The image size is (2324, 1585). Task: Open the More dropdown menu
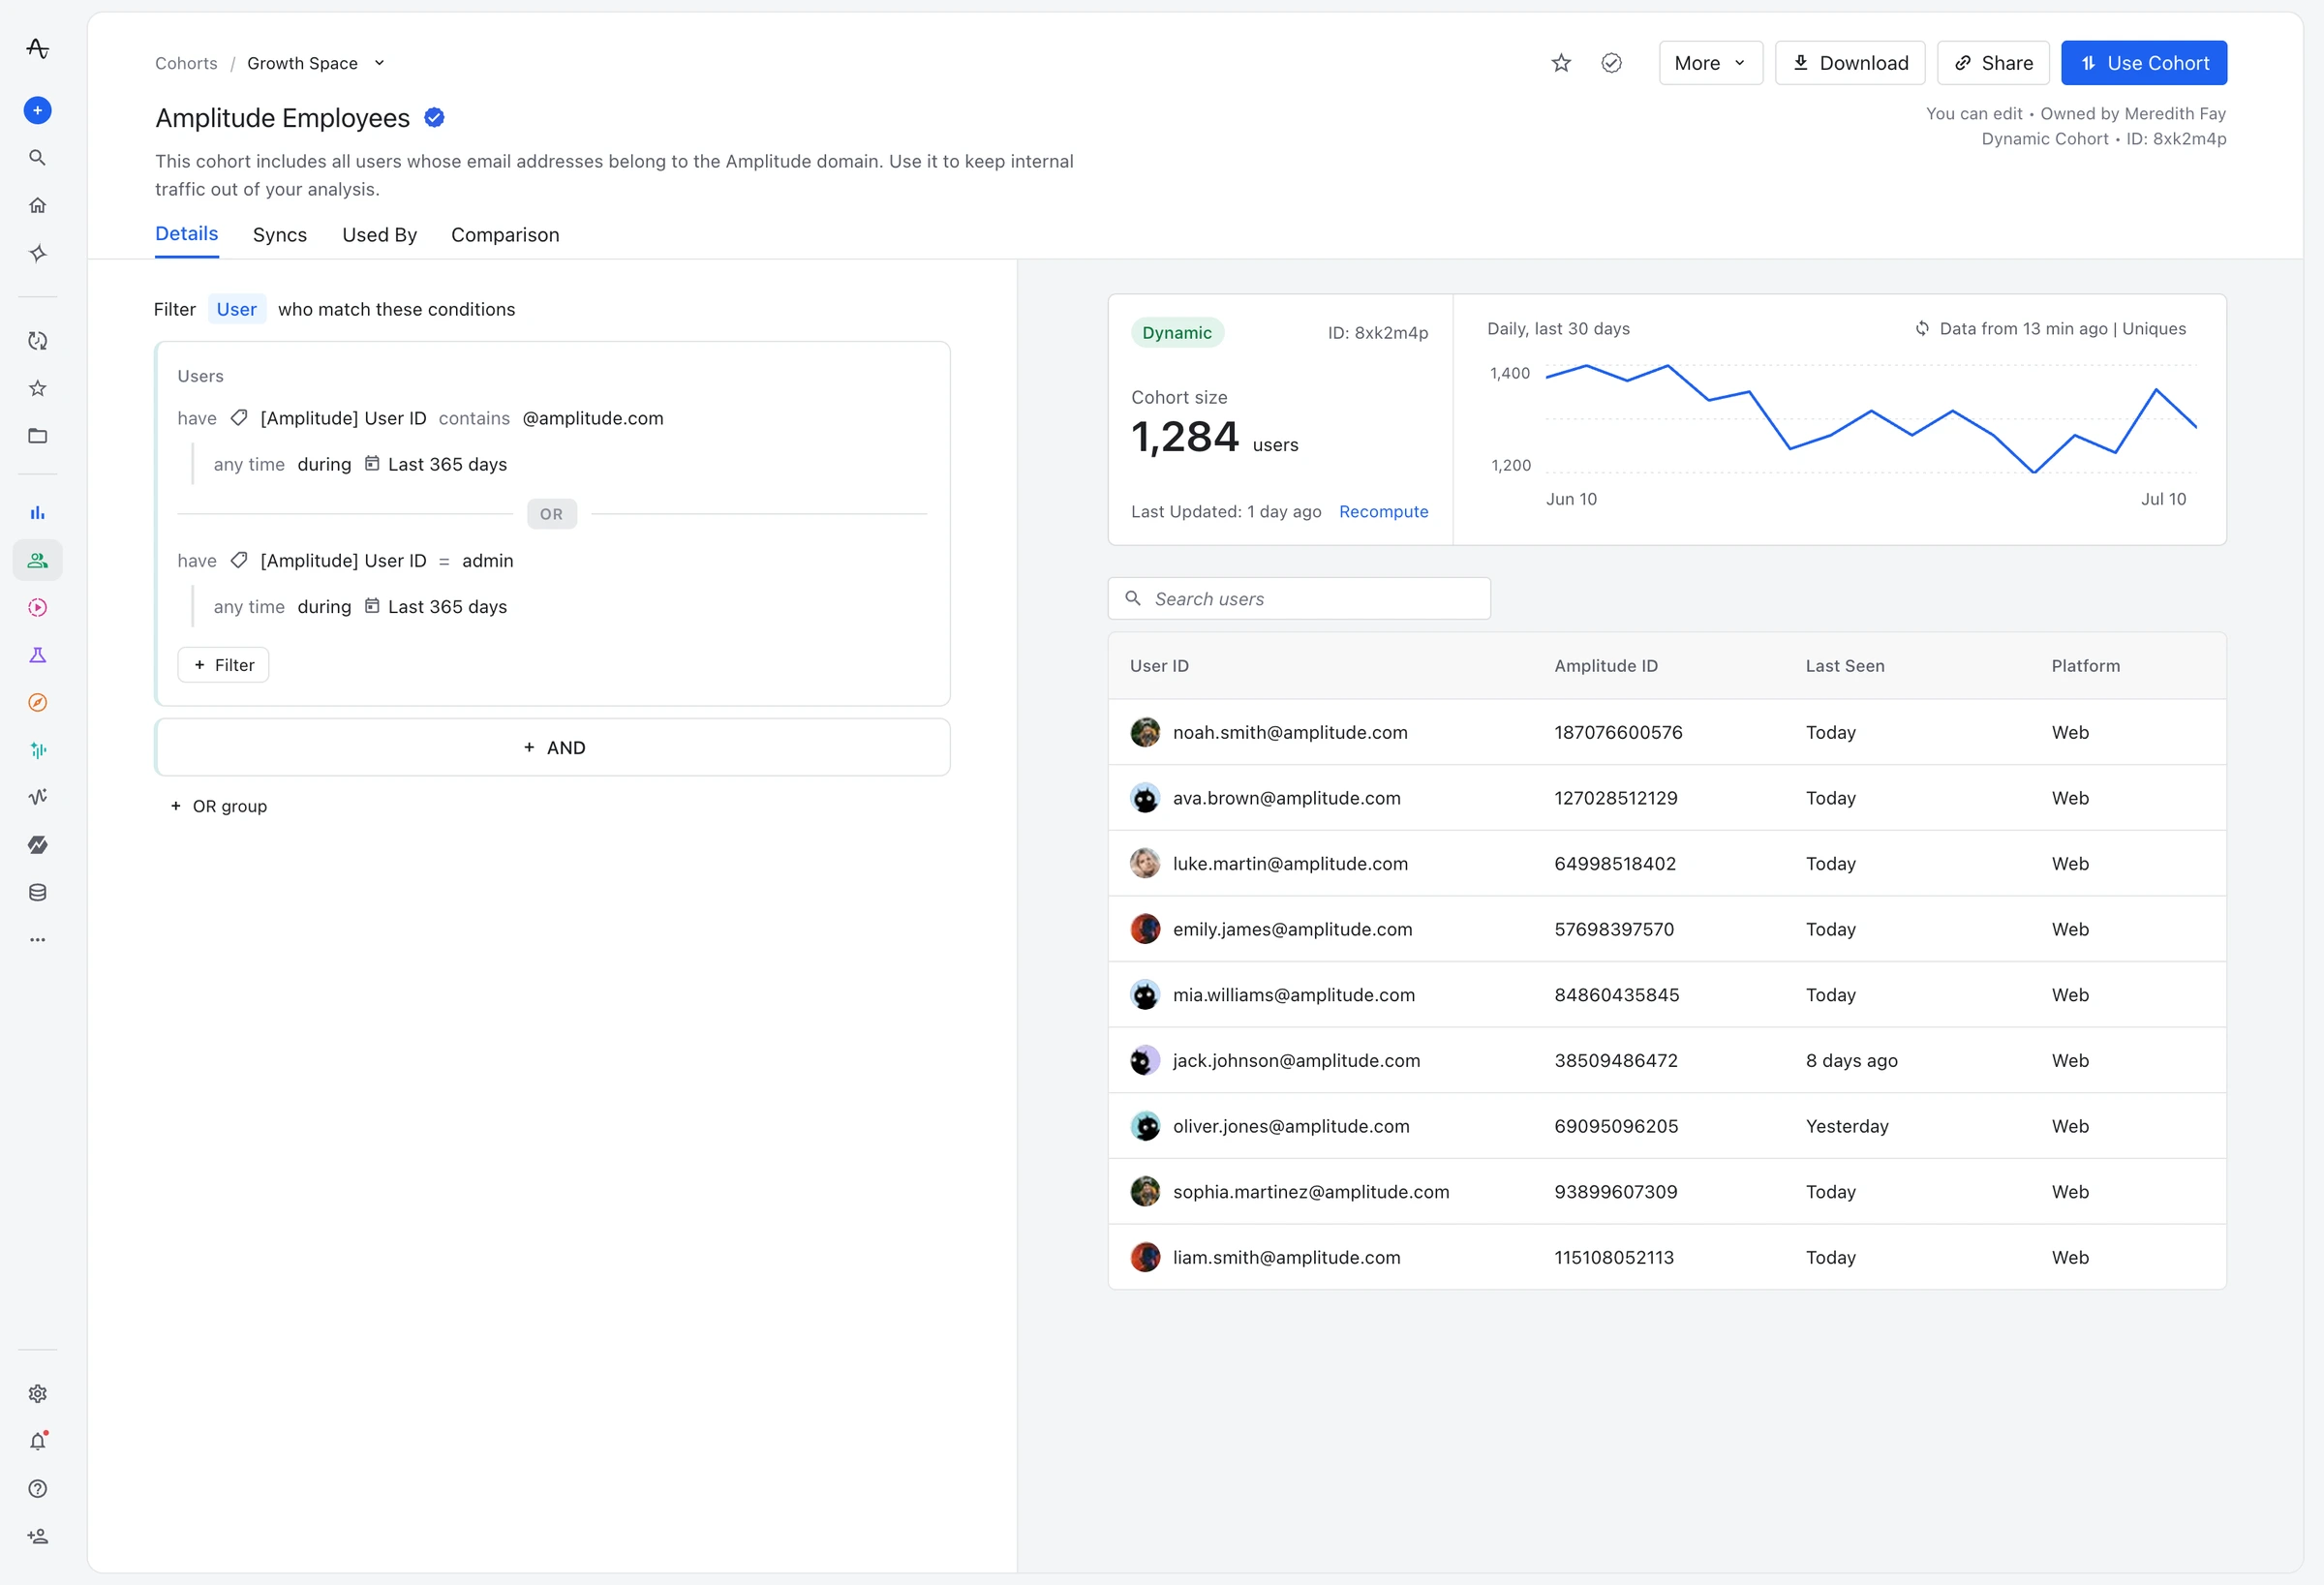point(1710,63)
